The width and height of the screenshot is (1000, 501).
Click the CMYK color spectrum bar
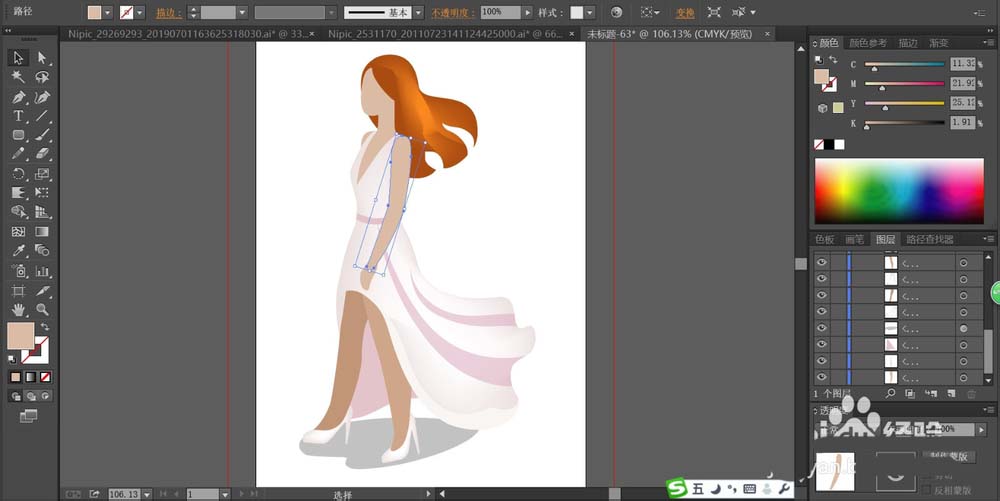(899, 190)
